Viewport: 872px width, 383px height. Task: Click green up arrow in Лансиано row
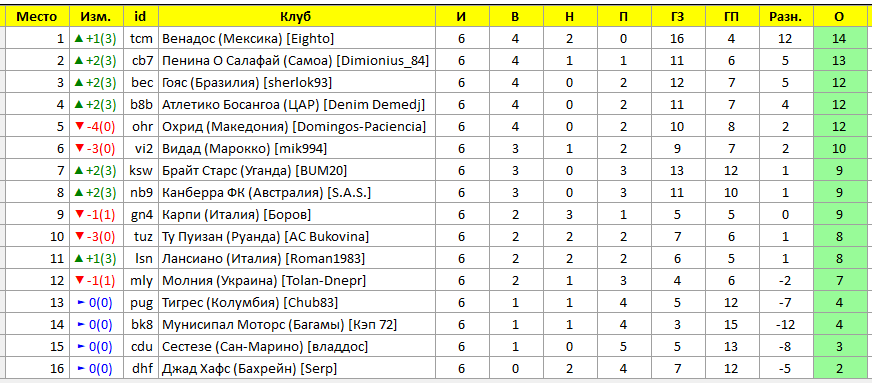(x=78, y=258)
